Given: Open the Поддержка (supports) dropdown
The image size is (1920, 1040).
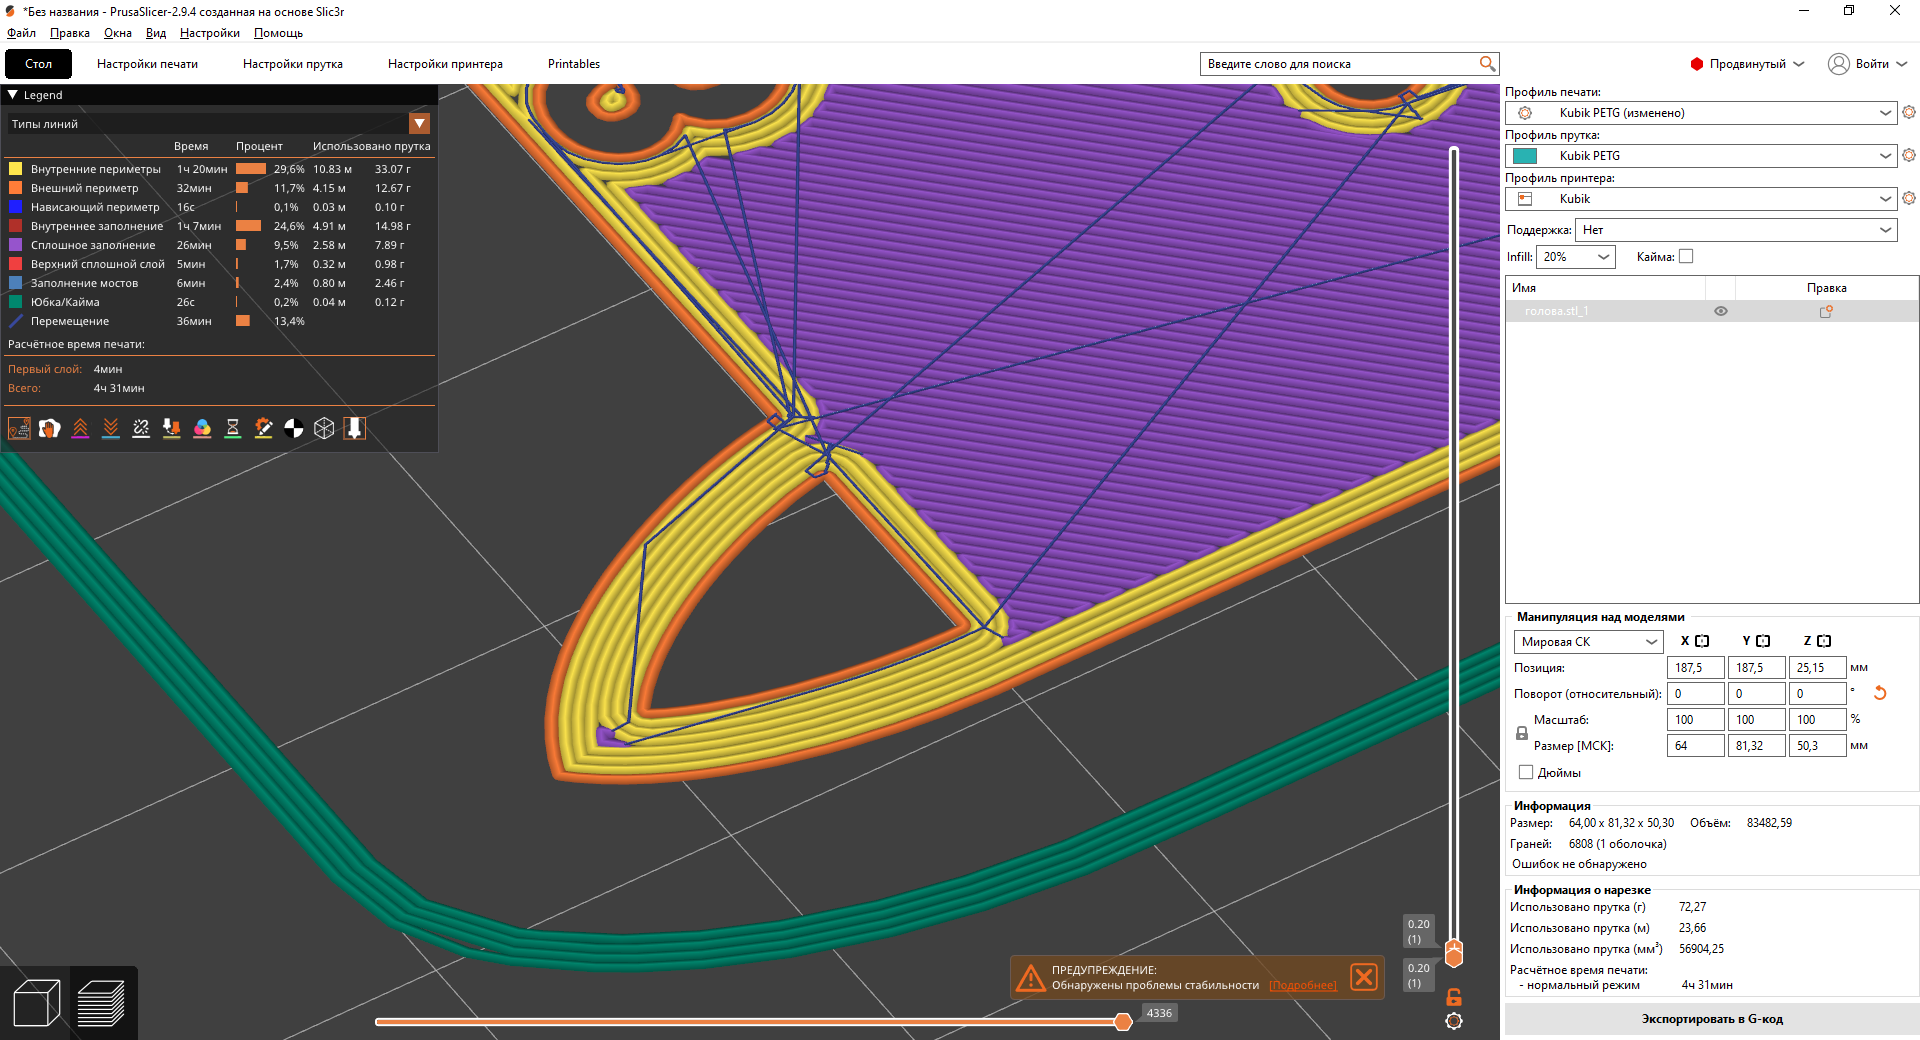Looking at the screenshot, I should tap(1736, 230).
